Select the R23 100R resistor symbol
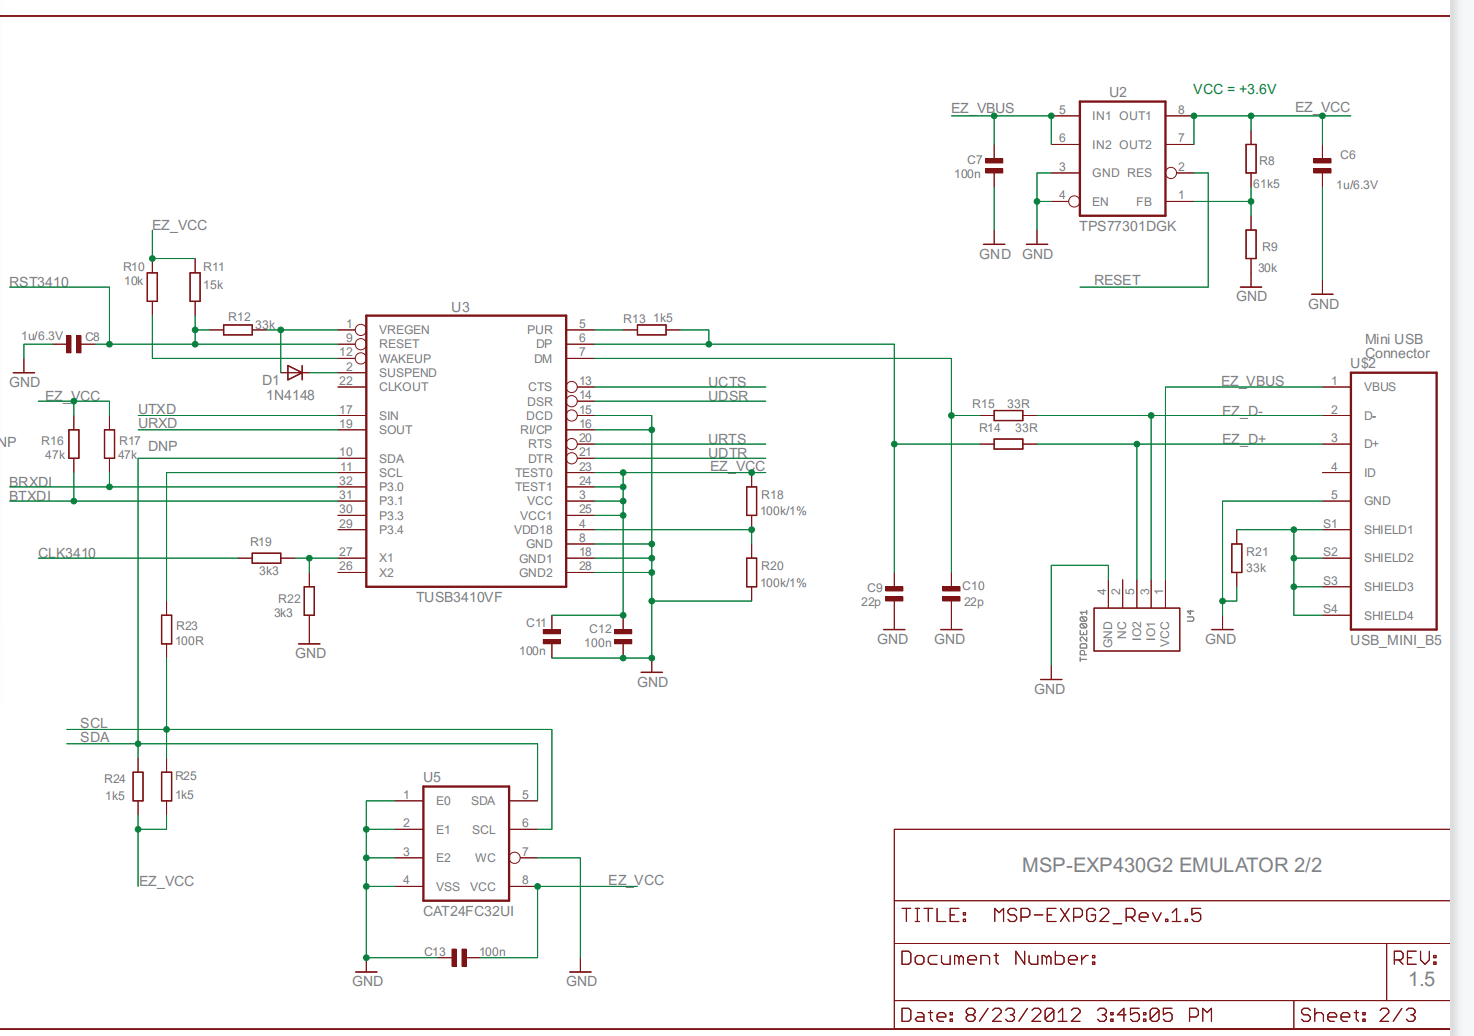1474x1036 pixels. [166, 630]
